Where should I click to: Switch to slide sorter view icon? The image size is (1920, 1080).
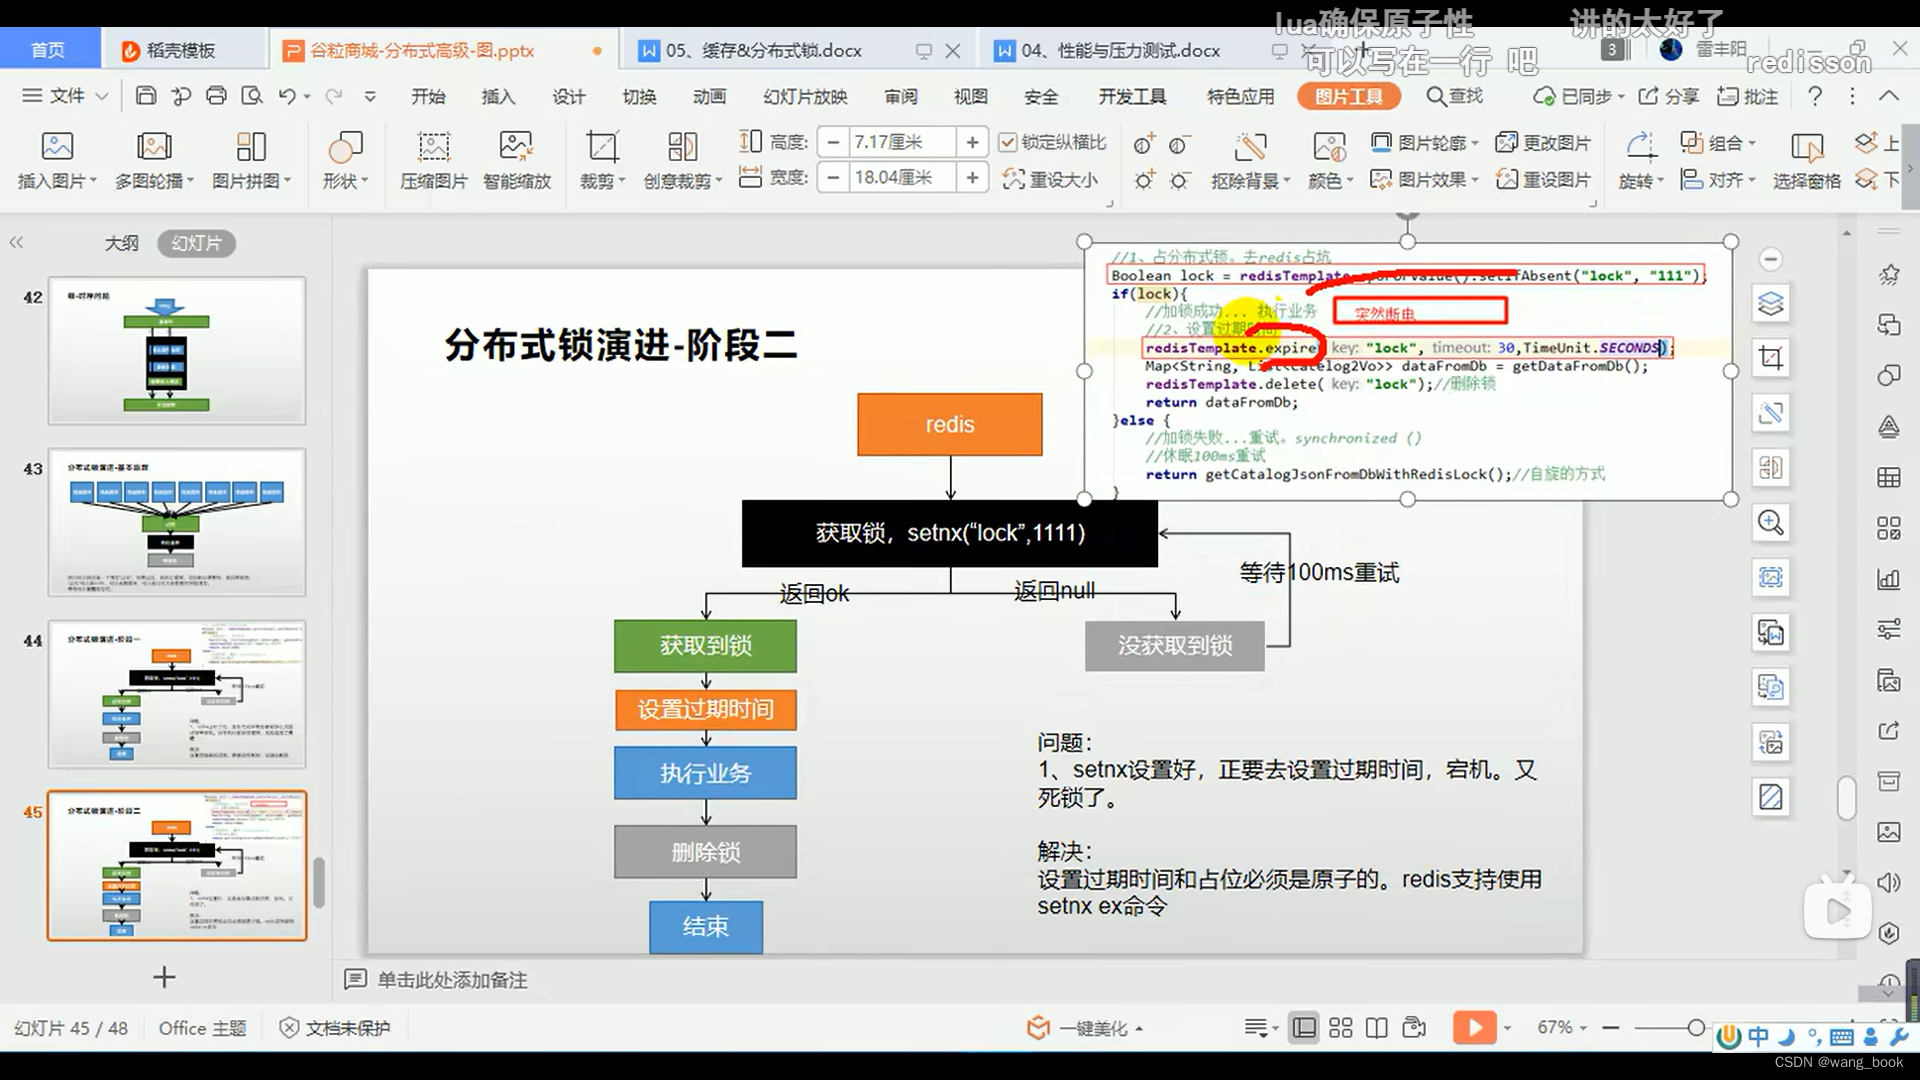pos(1341,1027)
